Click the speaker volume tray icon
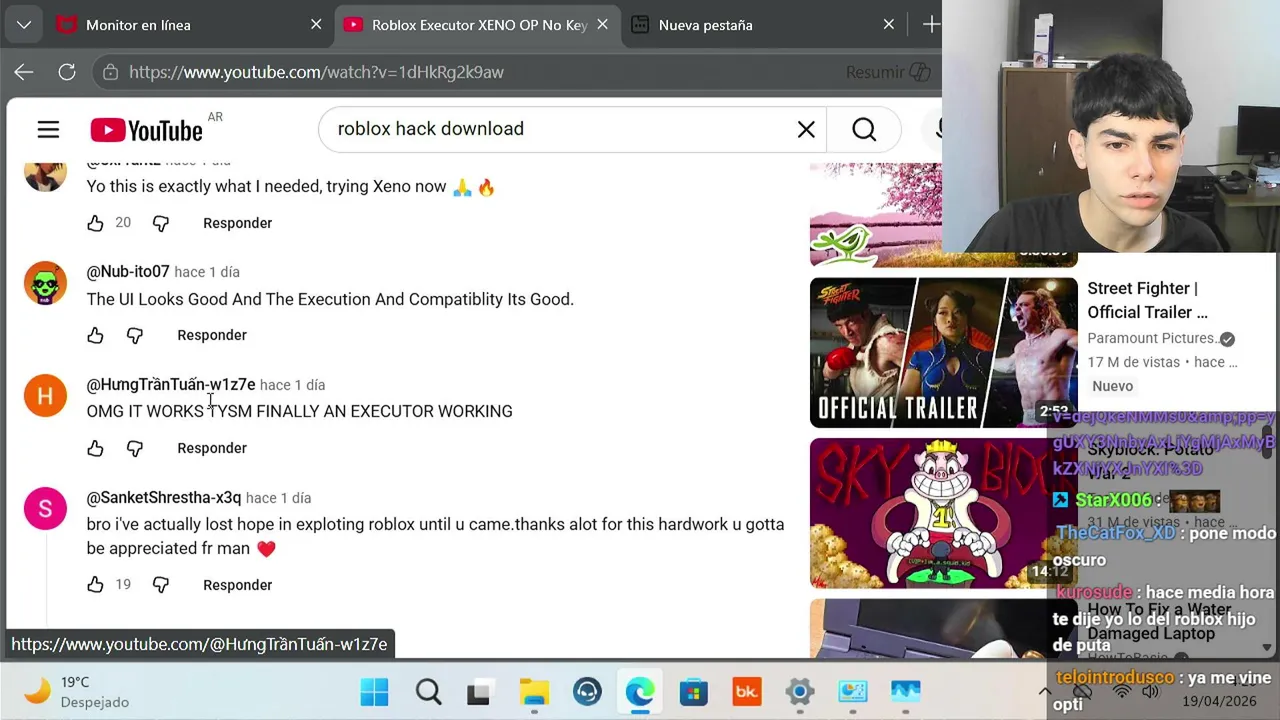This screenshot has height=720, width=1280. (1150, 691)
